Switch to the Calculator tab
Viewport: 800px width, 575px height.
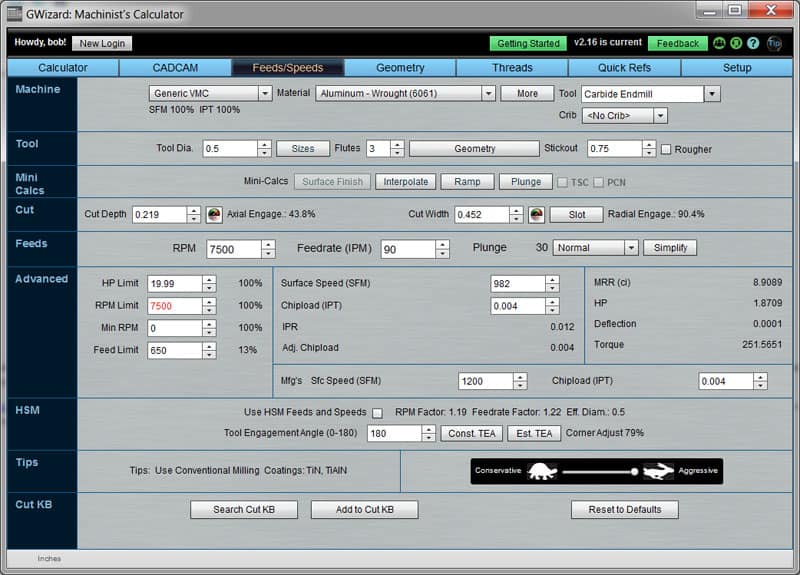point(63,68)
